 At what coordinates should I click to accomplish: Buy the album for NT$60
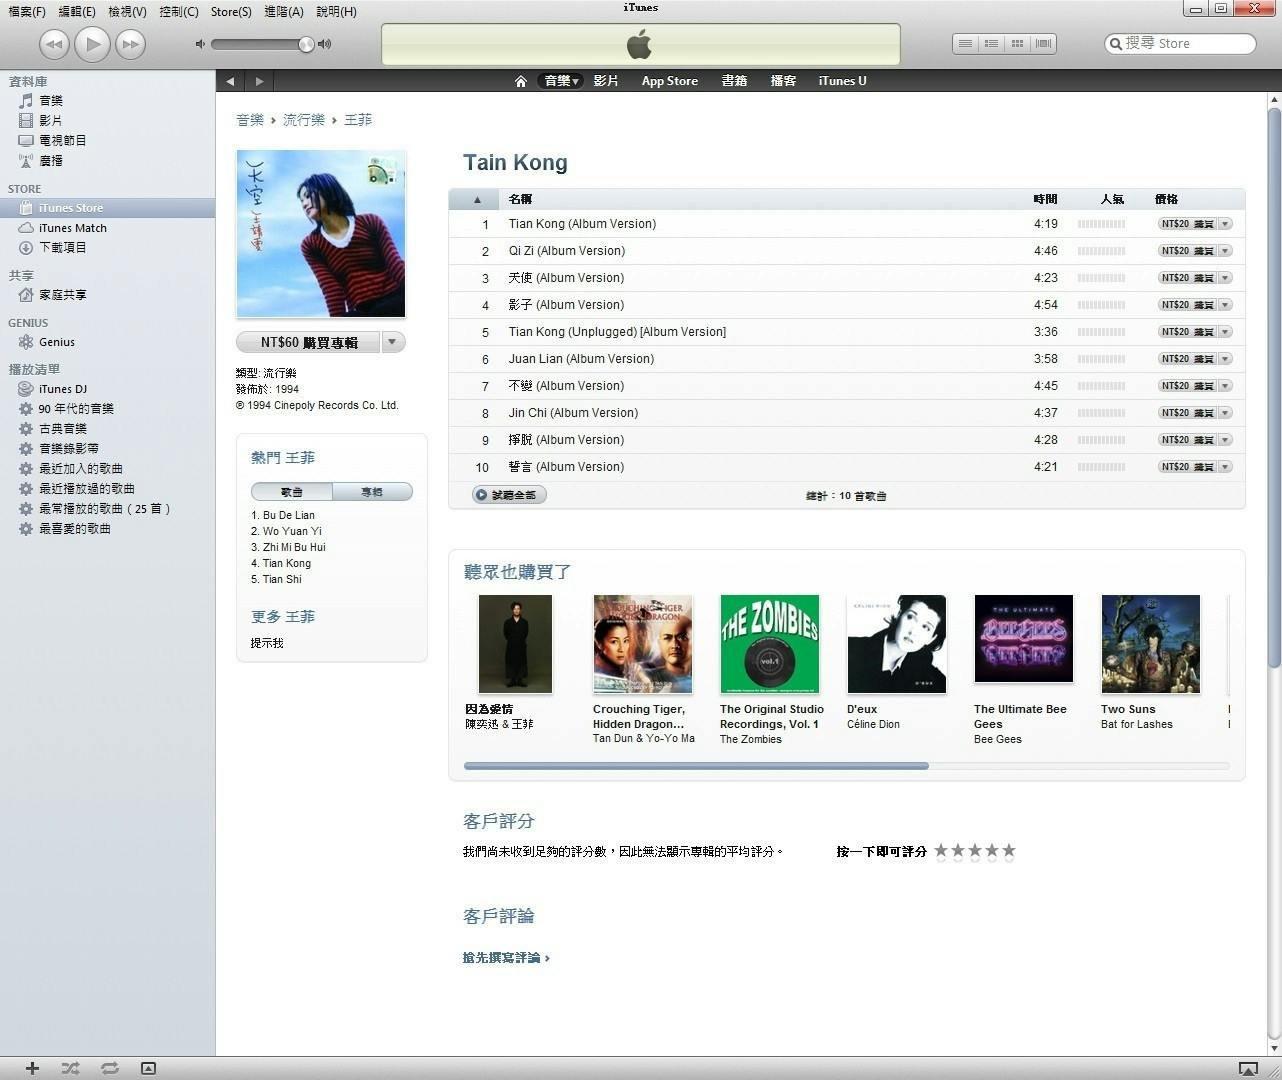click(x=309, y=343)
